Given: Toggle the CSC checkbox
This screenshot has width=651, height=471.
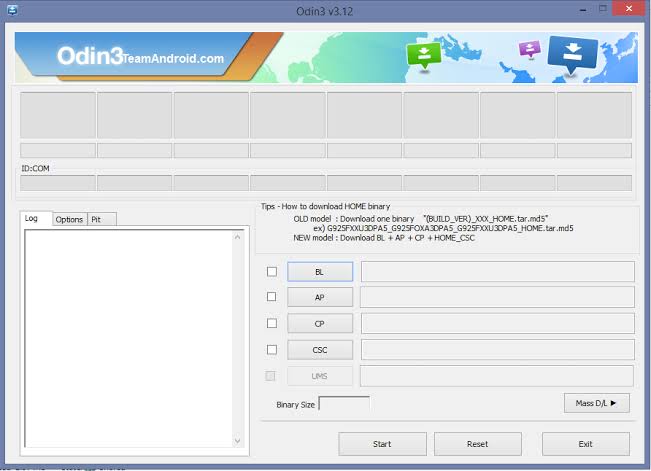Looking at the screenshot, I should [272, 350].
